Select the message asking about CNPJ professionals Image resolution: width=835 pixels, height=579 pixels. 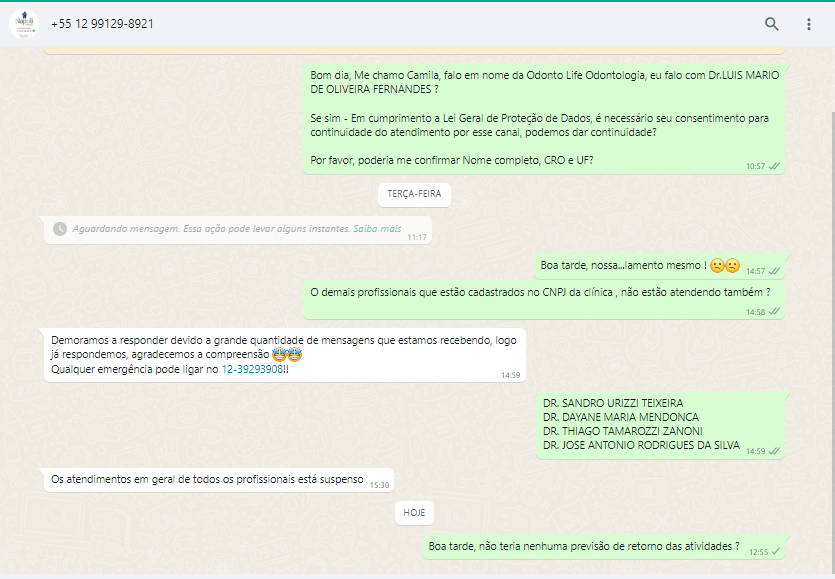click(x=544, y=299)
